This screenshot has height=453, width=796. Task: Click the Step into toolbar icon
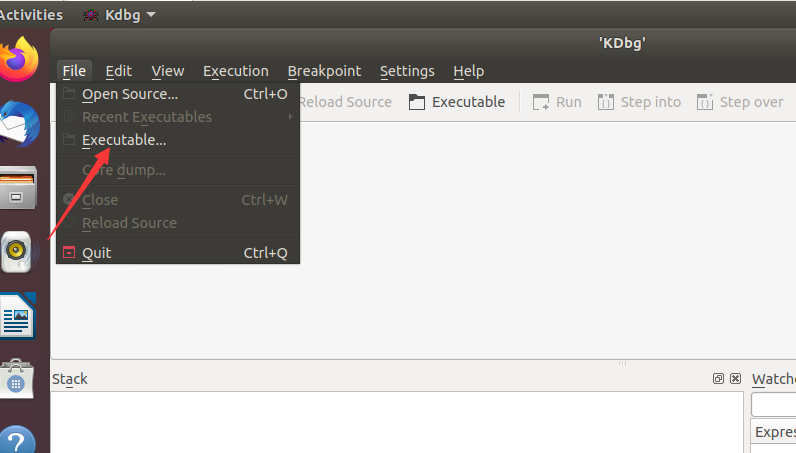606,102
